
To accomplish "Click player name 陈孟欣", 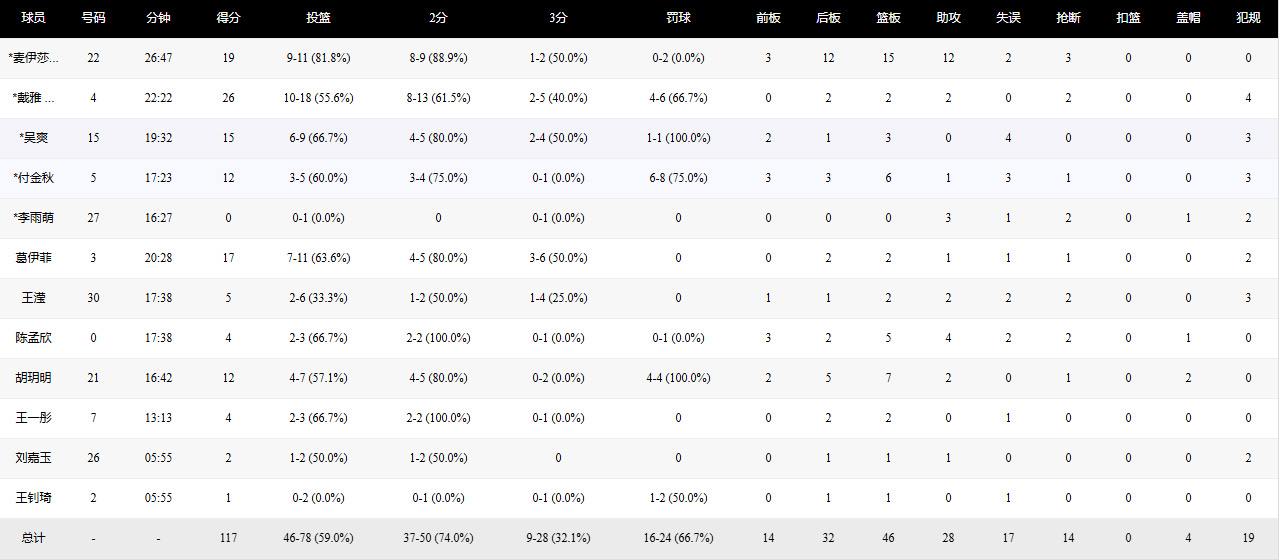I will click(34, 338).
